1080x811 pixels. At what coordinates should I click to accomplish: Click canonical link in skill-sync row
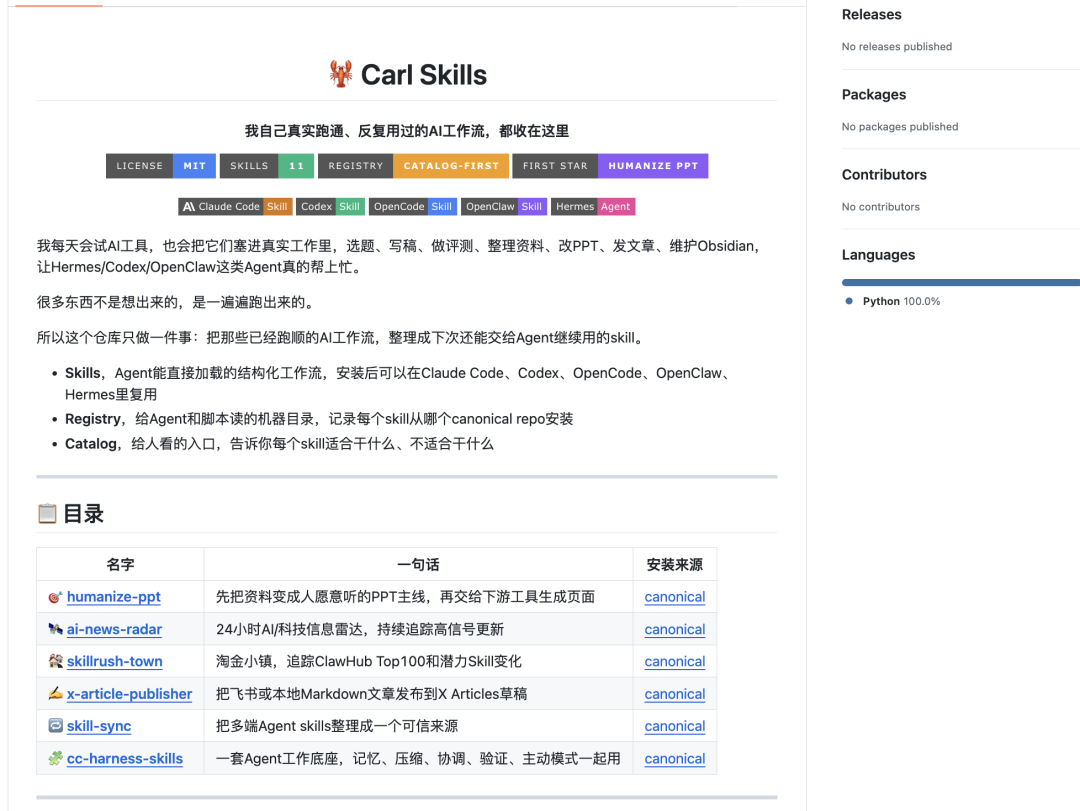[x=675, y=726]
